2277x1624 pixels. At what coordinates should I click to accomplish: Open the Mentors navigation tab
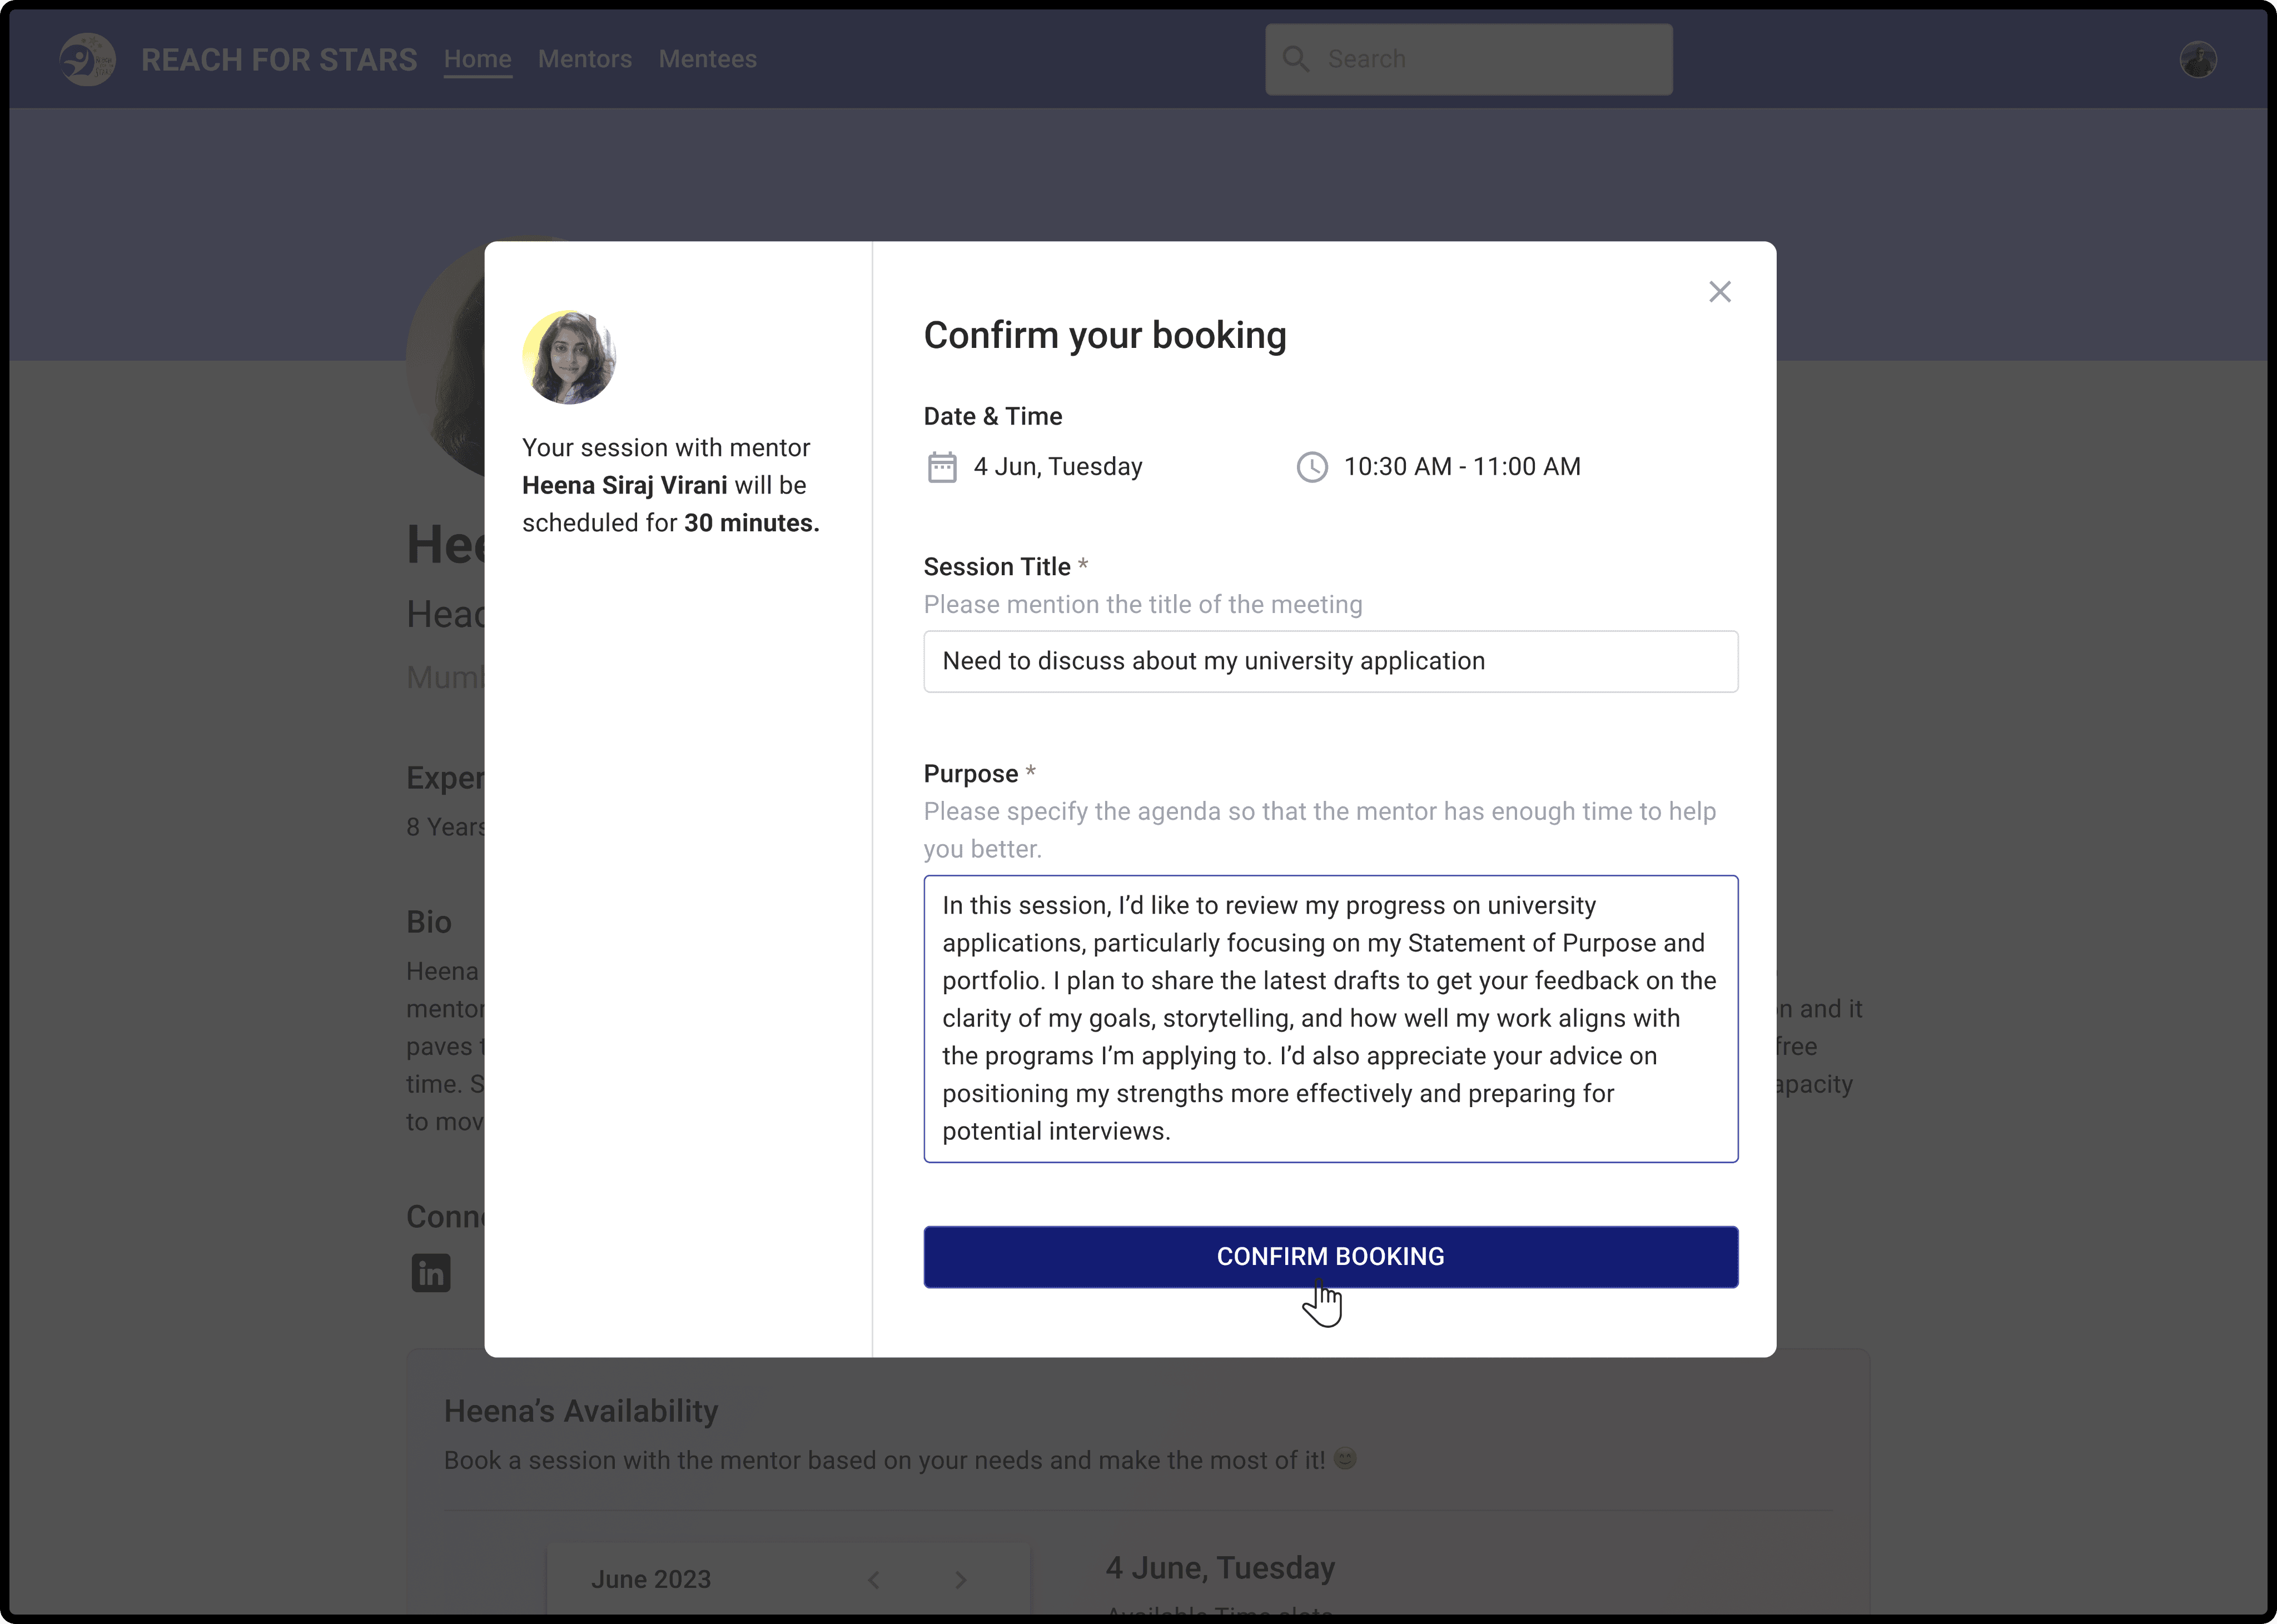point(585,59)
